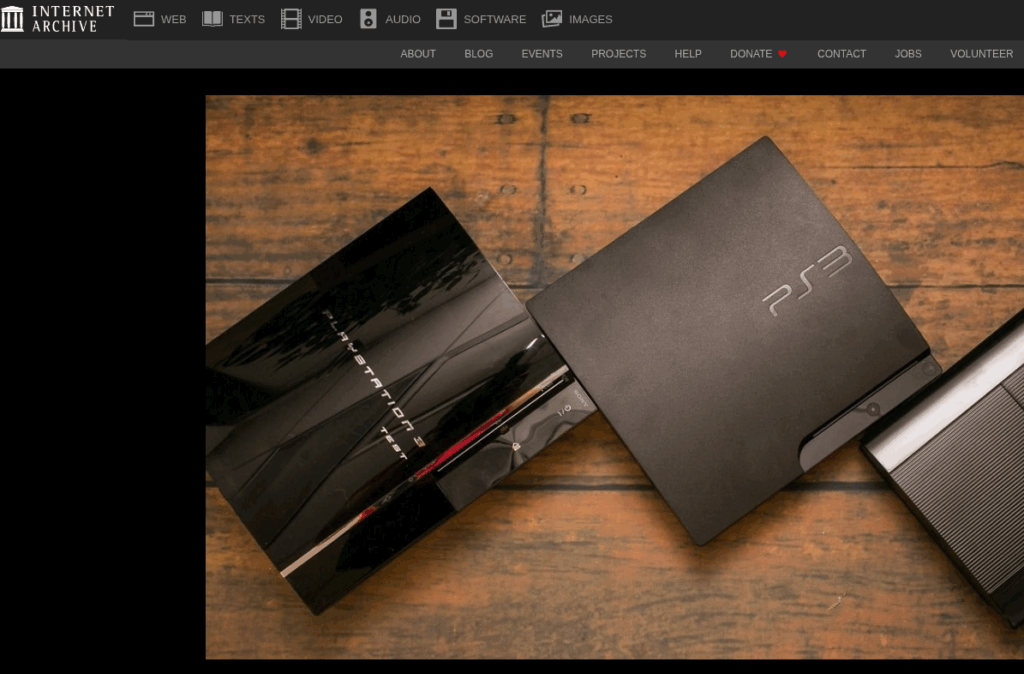
Task: Click the red heart next to Donate
Action: 783,54
